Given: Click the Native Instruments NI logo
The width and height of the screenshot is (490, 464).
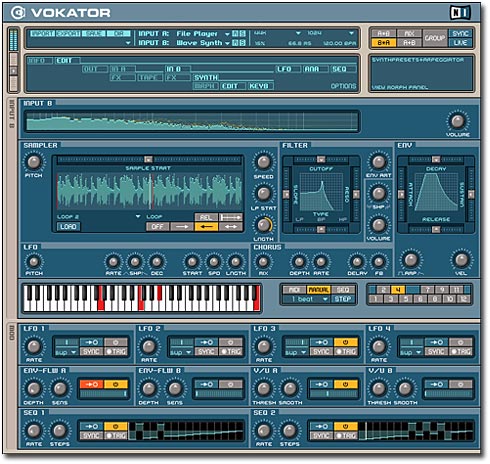Looking at the screenshot, I should coord(460,13).
